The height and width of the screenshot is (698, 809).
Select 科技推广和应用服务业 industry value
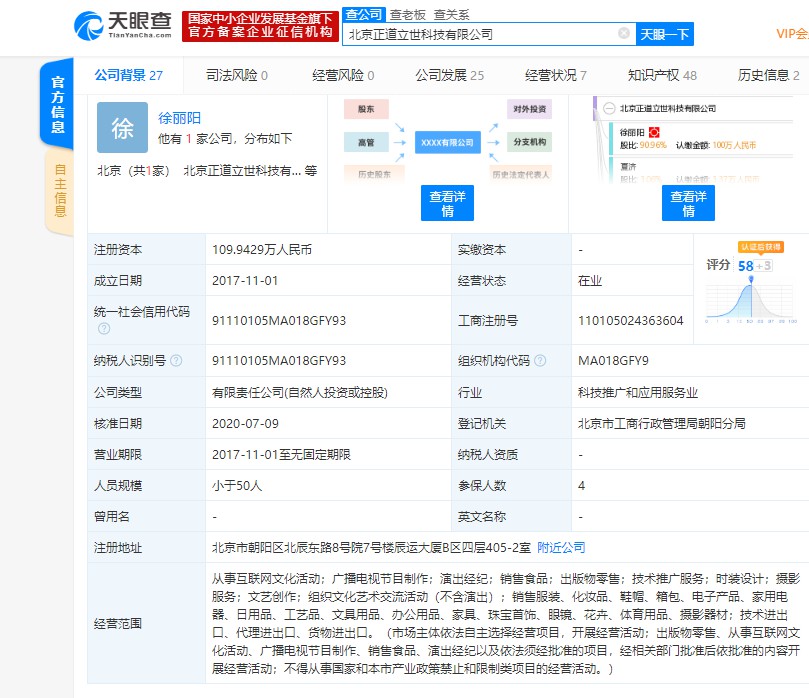point(638,393)
